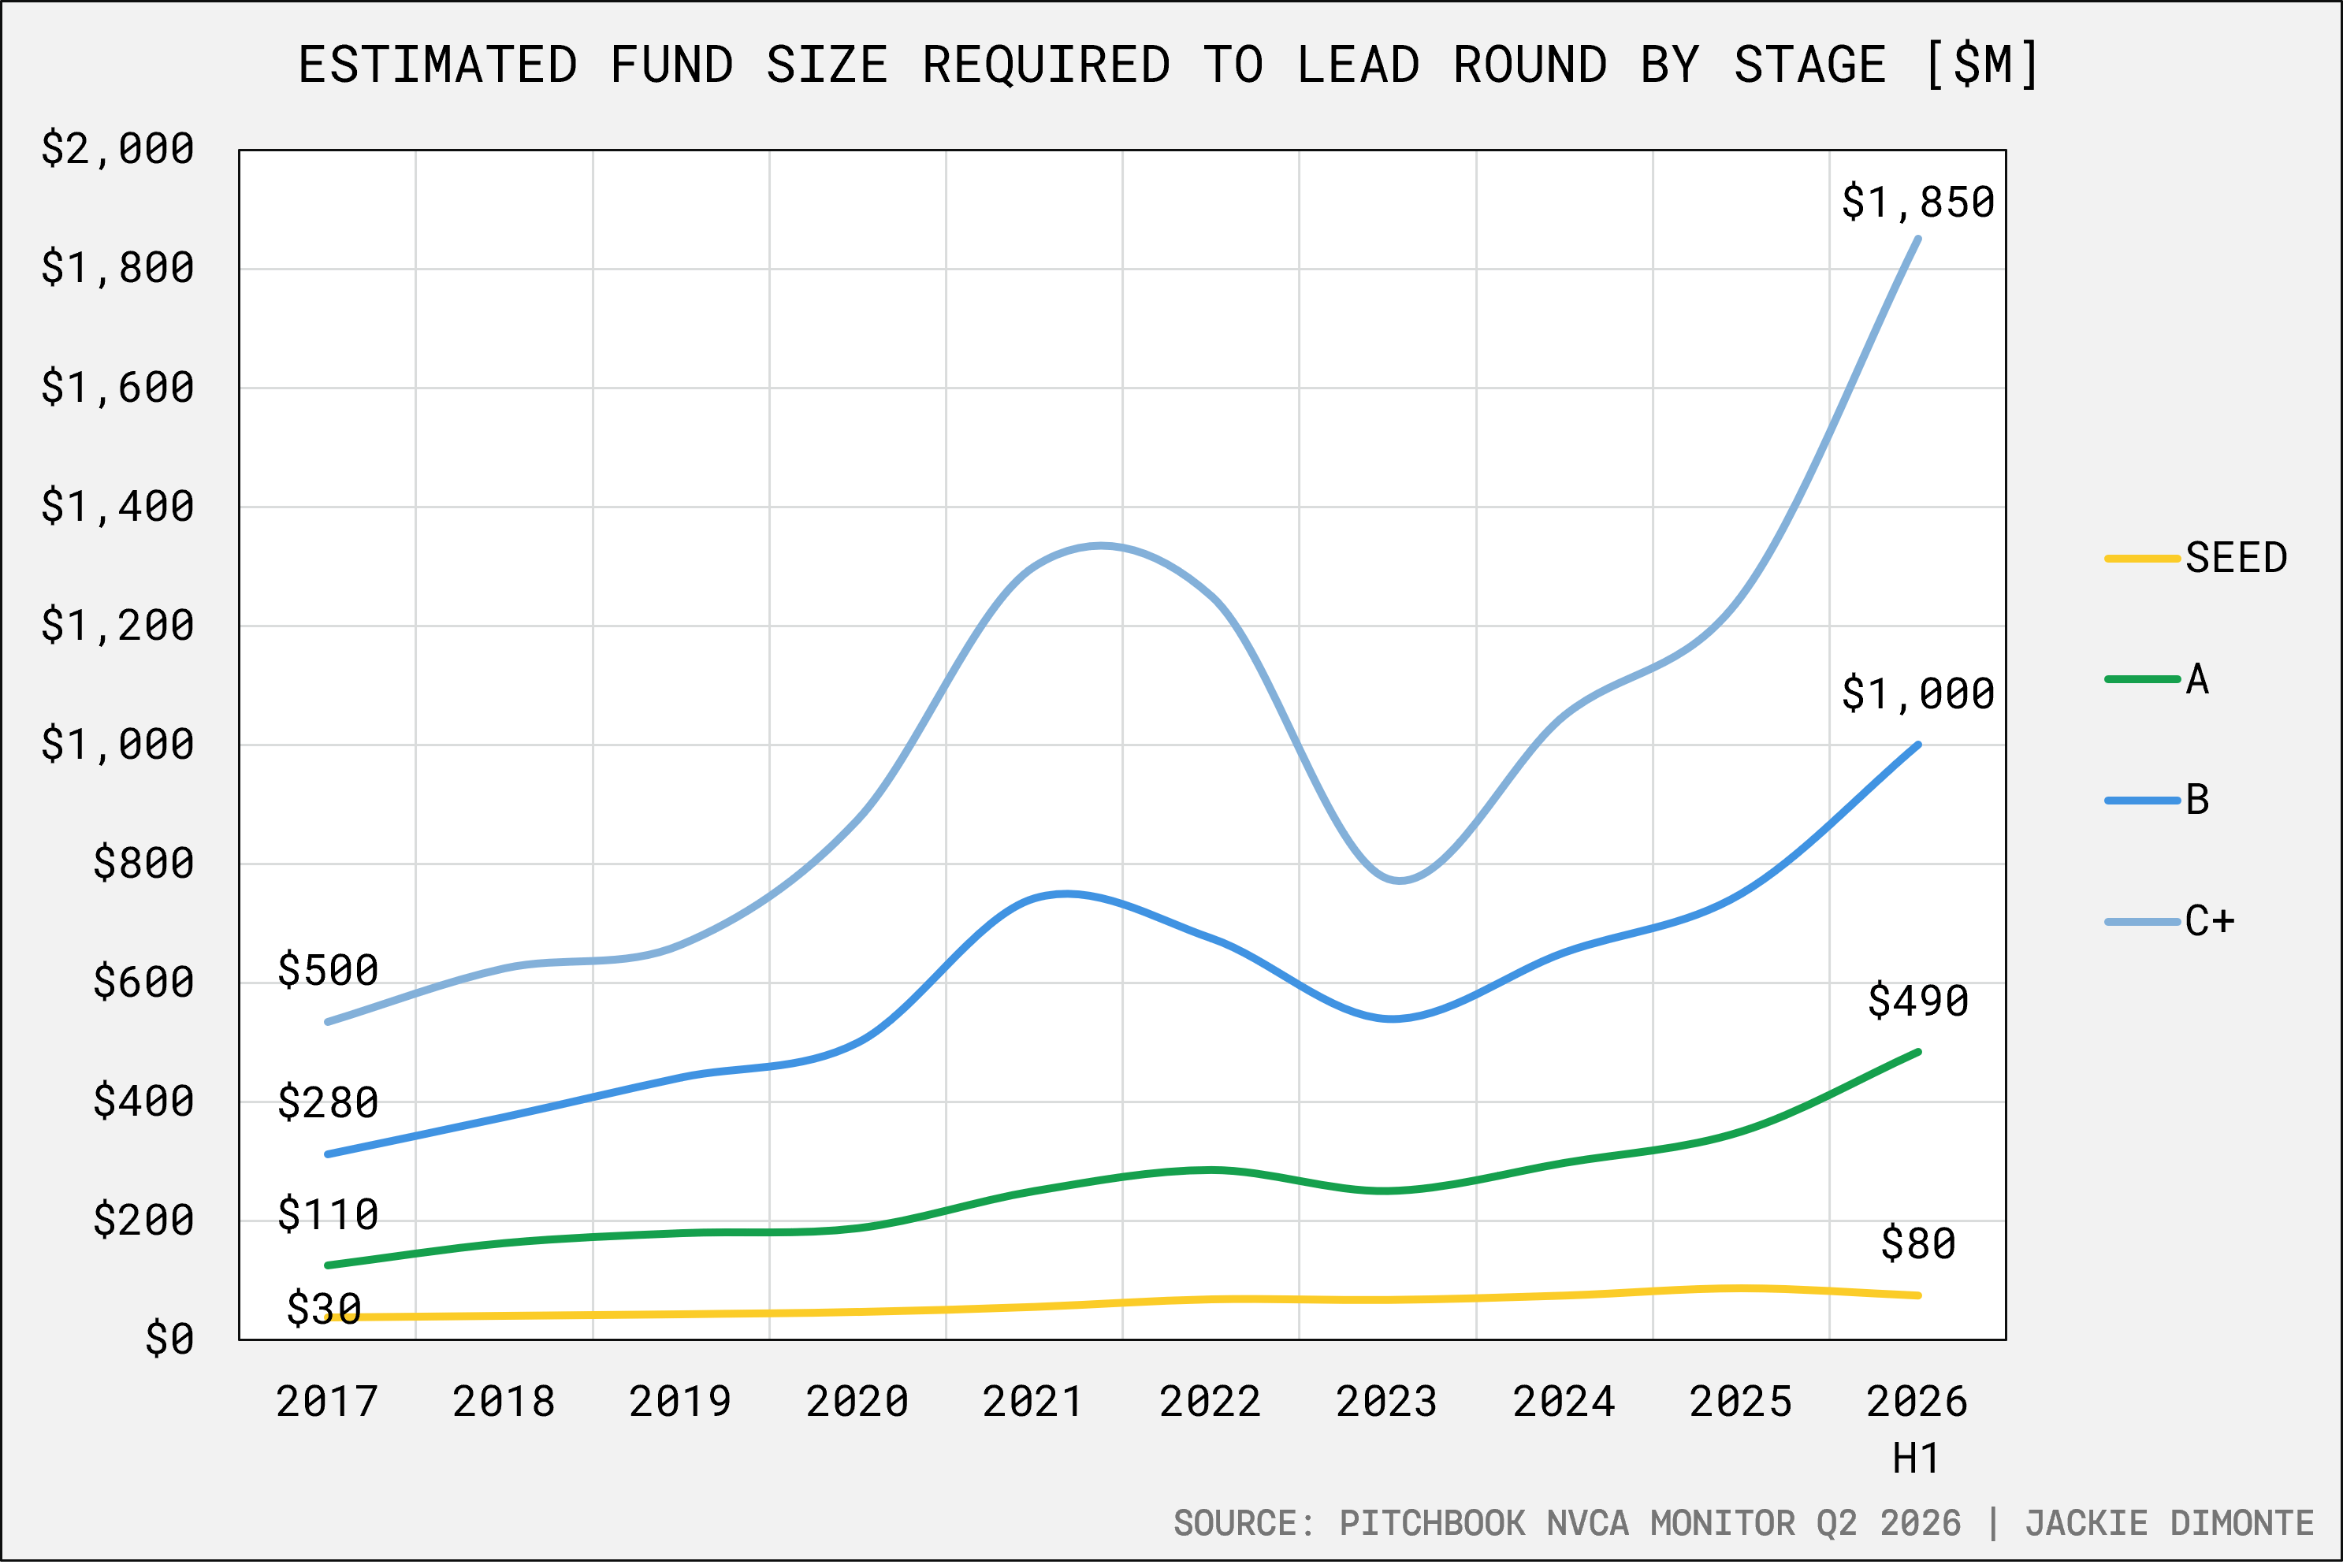Click the $2,000 y-axis label
2343x1568 pixels.
117,148
